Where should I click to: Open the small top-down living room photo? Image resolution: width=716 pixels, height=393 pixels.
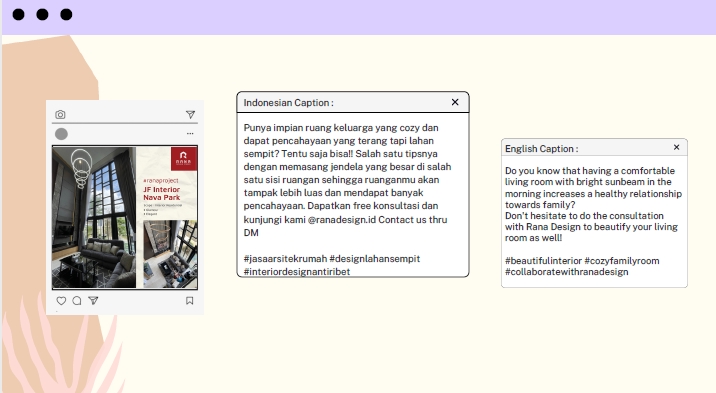pyautogui.click(x=170, y=254)
